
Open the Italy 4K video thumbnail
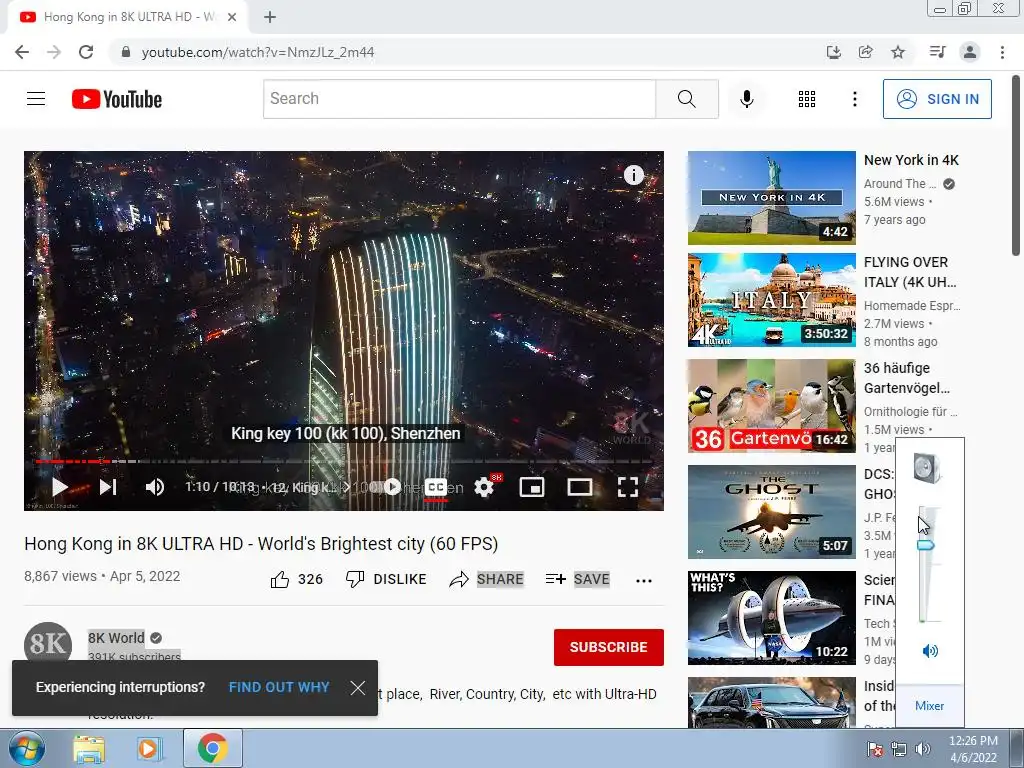coord(771,300)
